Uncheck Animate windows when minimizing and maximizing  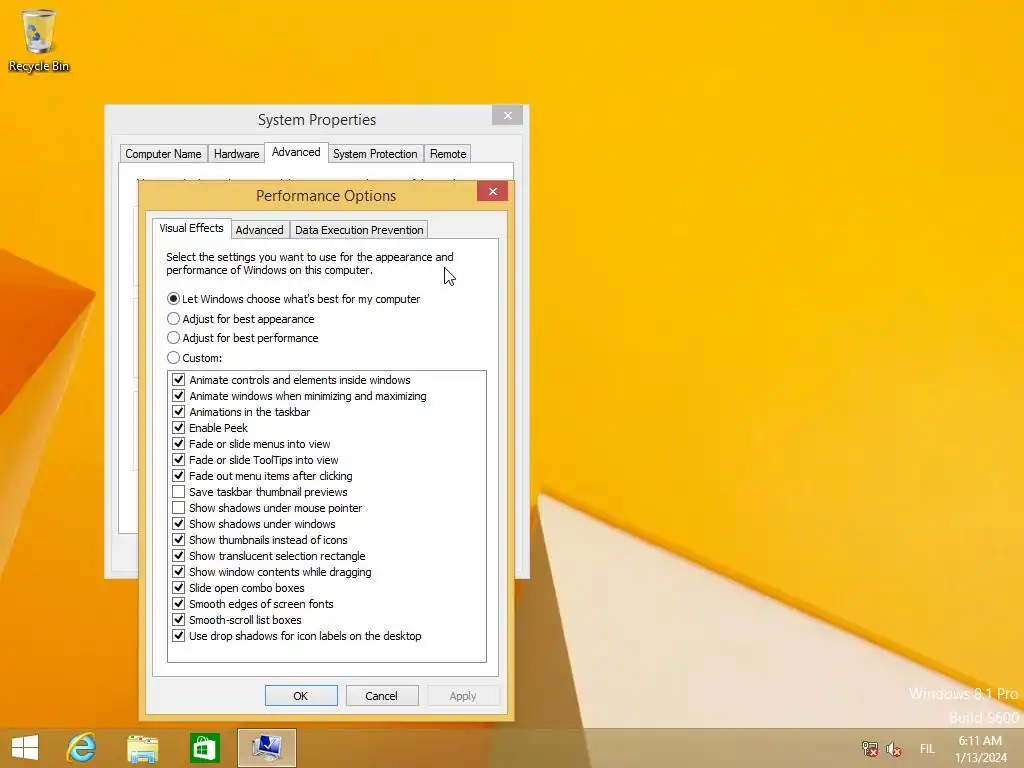tap(178, 396)
